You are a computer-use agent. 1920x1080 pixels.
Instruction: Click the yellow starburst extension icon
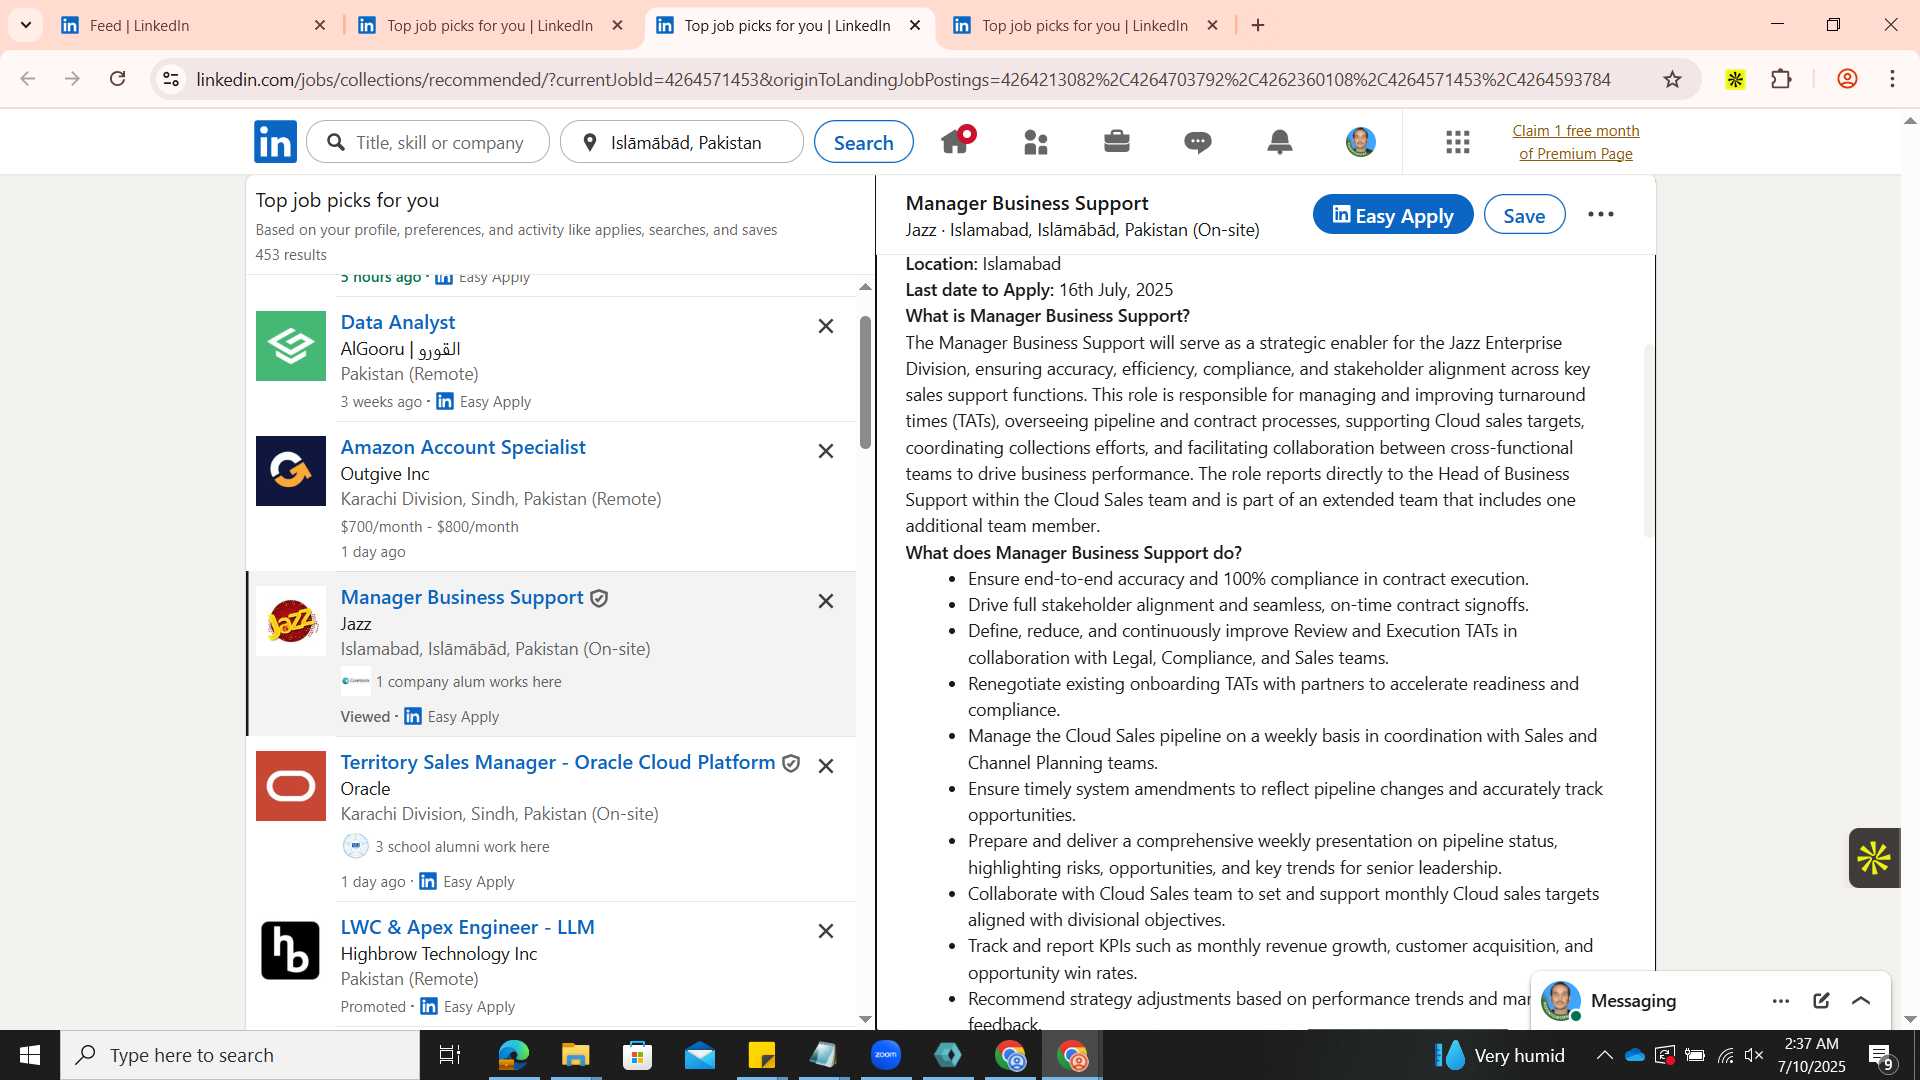pyautogui.click(x=1735, y=79)
